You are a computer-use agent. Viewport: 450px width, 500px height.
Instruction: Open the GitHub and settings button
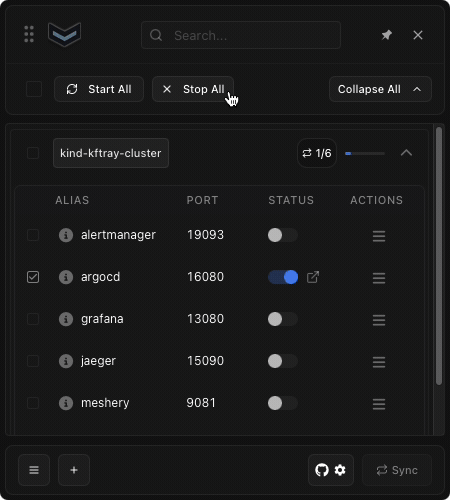tap(331, 470)
